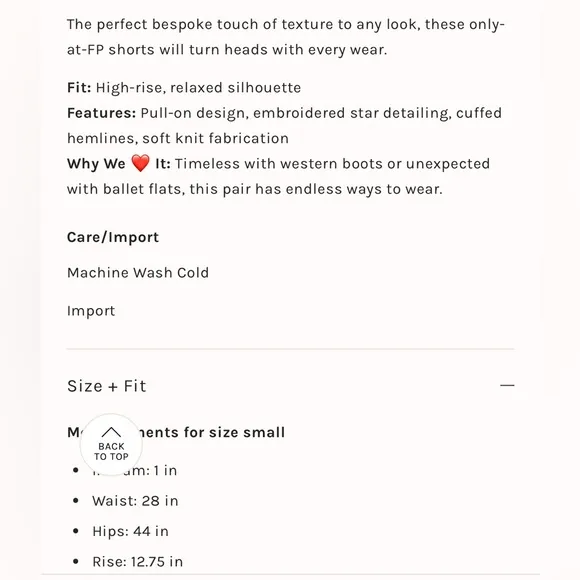Select the Care/Import heading
This screenshot has width=580, height=580.
coord(113,237)
